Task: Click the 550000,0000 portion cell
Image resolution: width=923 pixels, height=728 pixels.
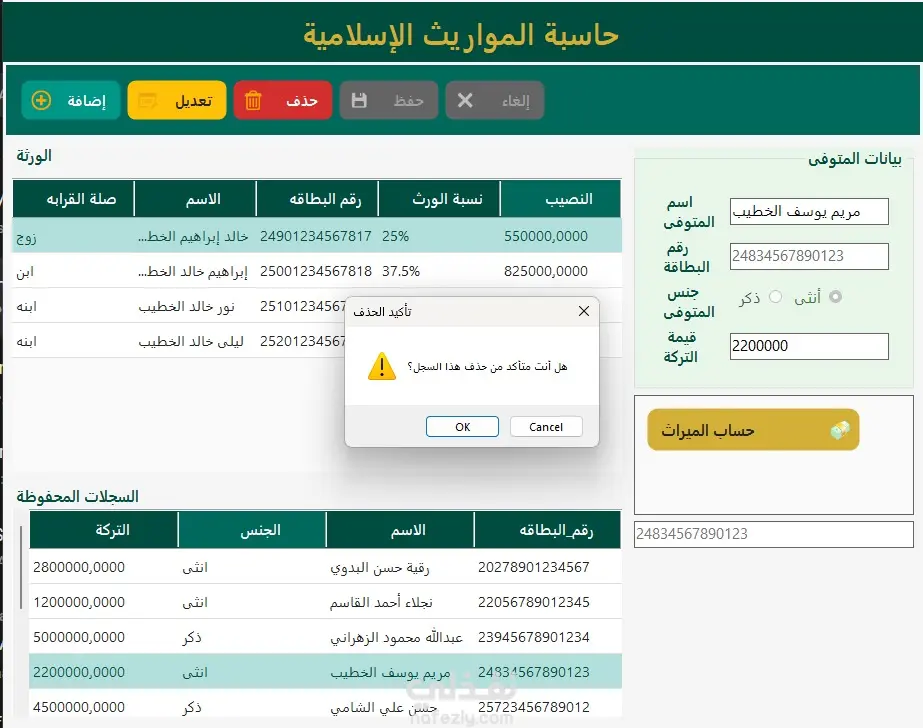Action: pyautogui.click(x=546, y=236)
